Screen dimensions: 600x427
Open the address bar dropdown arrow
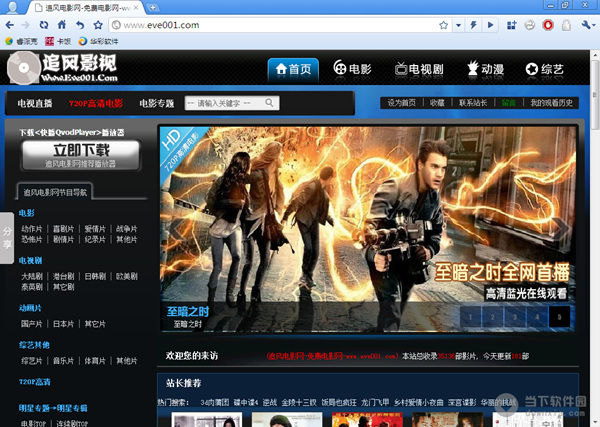458,25
